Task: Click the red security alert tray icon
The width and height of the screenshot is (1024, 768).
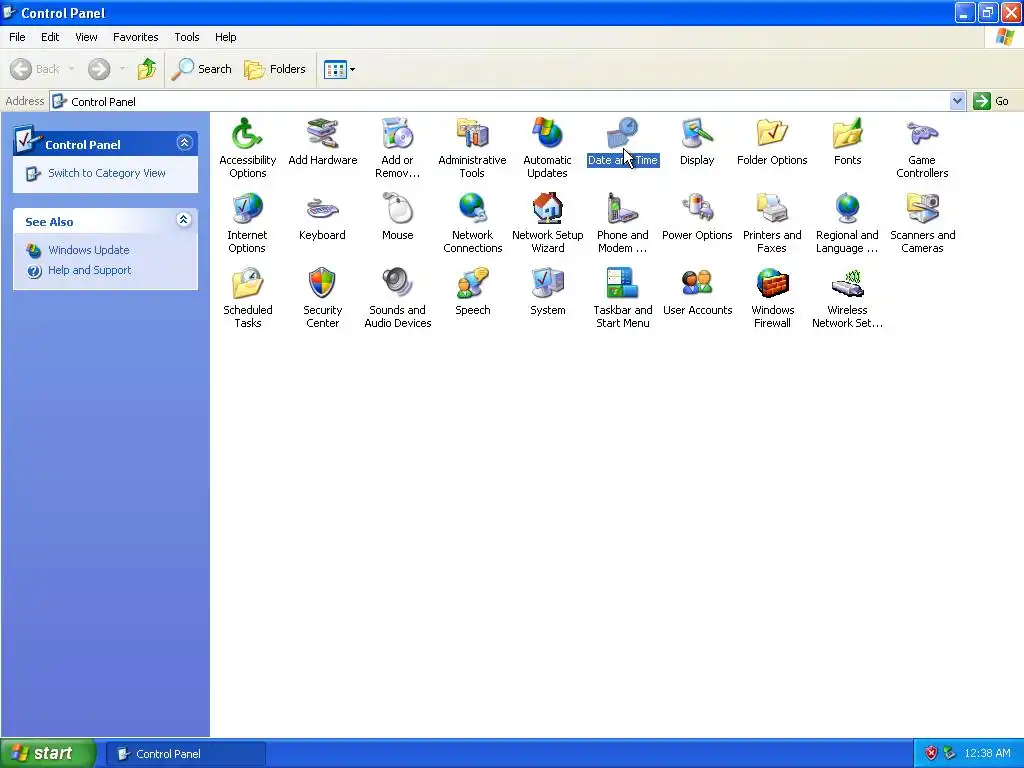Action: tap(931, 754)
